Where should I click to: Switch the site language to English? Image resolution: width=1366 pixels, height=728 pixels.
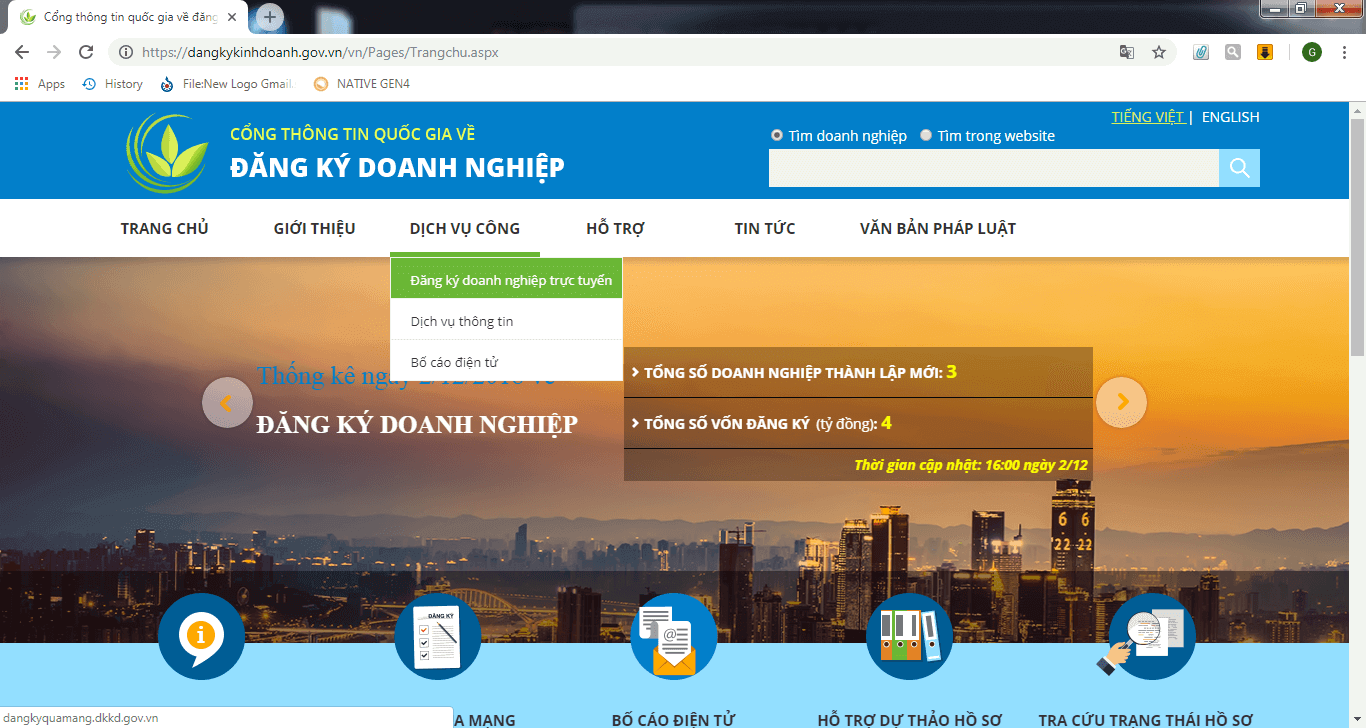click(x=1230, y=117)
